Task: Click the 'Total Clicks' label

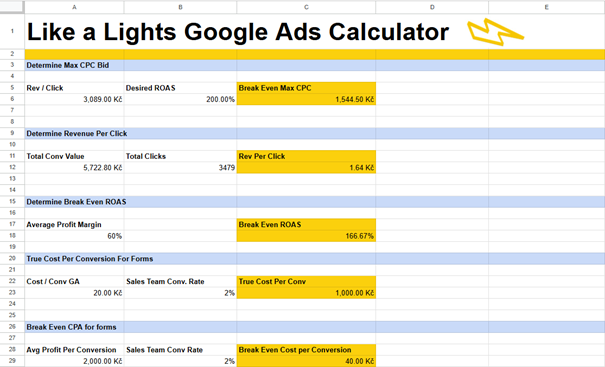Action: click(145, 156)
